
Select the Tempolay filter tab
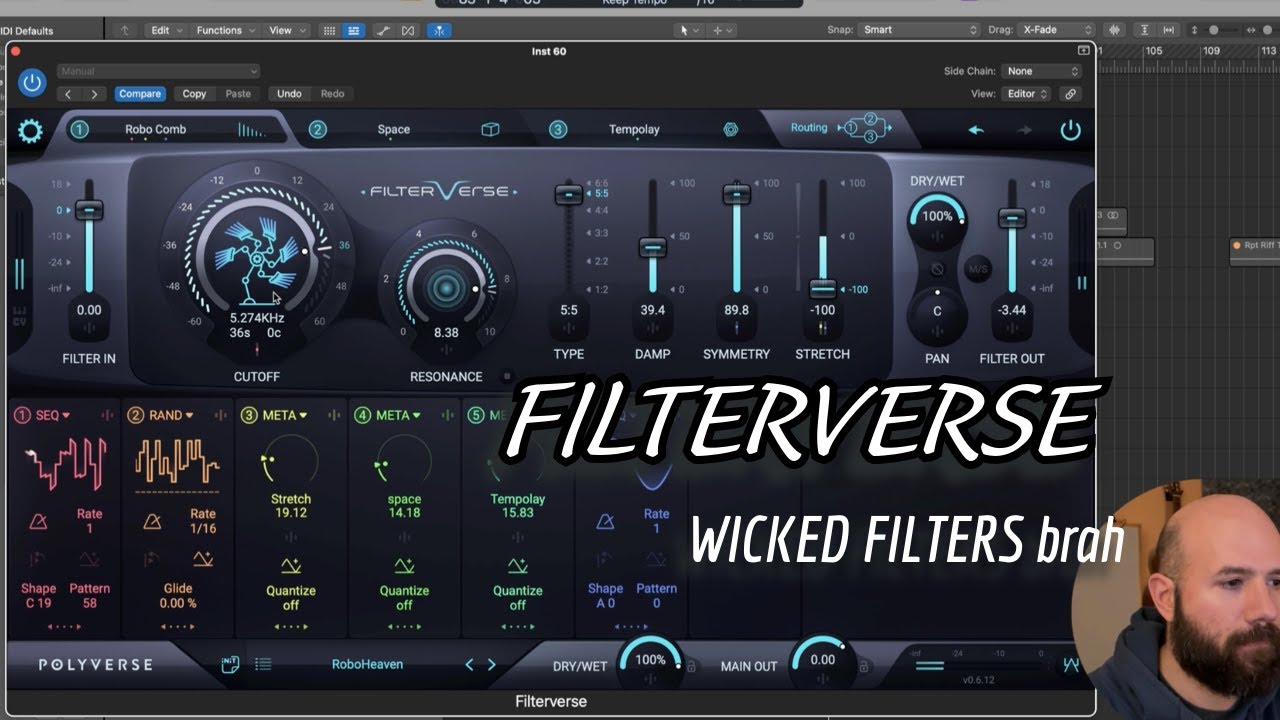pyautogui.click(x=636, y=129)
